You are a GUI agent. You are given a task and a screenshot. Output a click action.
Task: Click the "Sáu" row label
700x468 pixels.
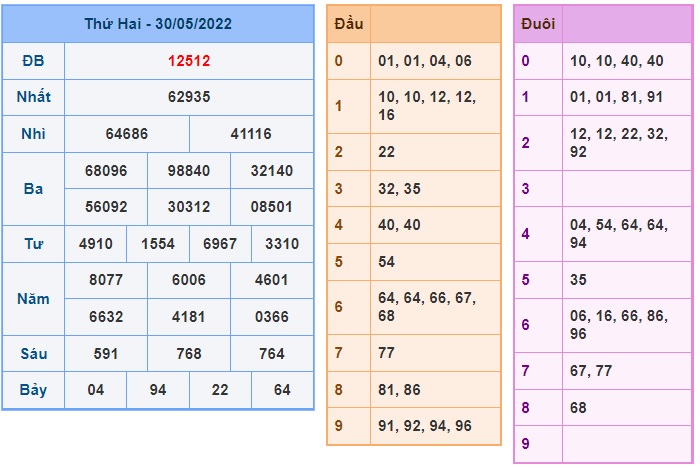pos(33,354)
